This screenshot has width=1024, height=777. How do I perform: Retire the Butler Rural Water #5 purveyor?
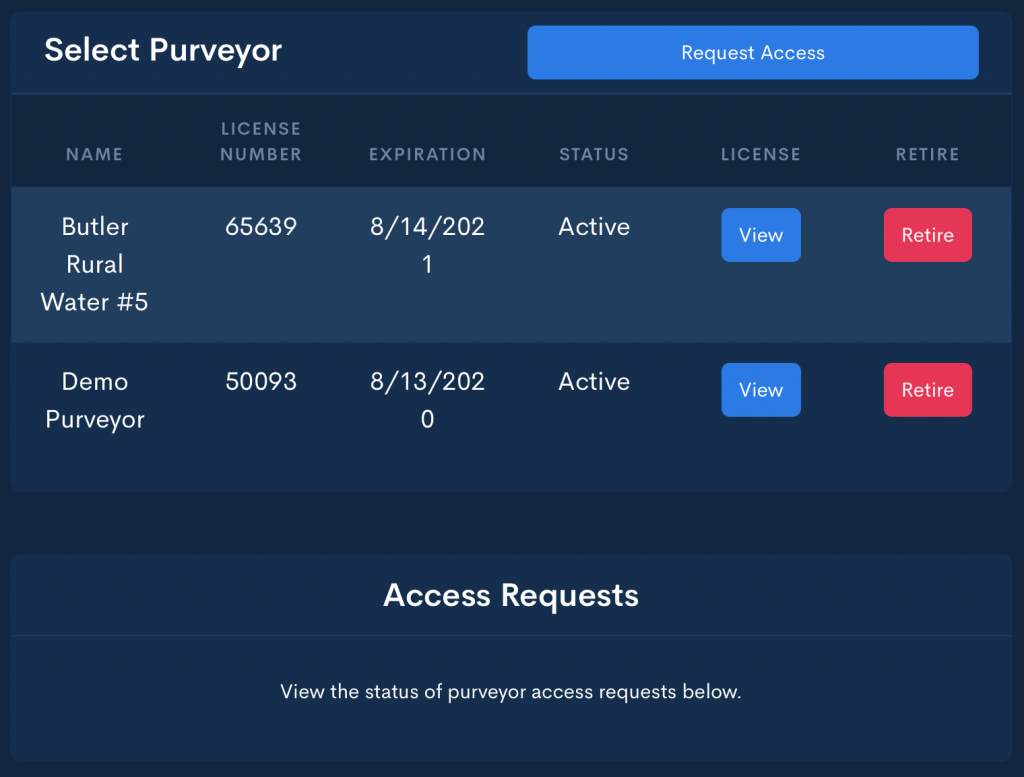coord(927,235)
